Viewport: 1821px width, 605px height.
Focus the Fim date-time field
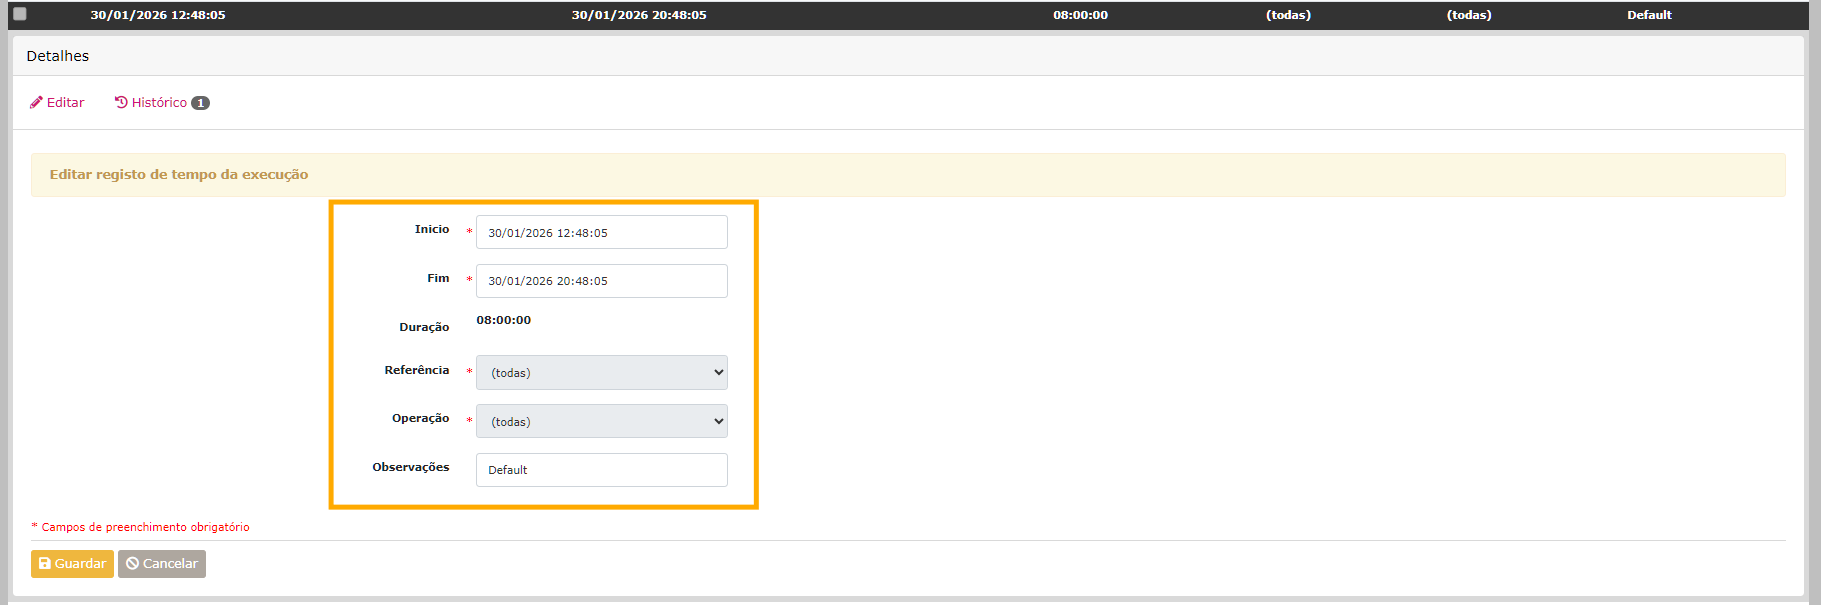(x=601, y=281)
